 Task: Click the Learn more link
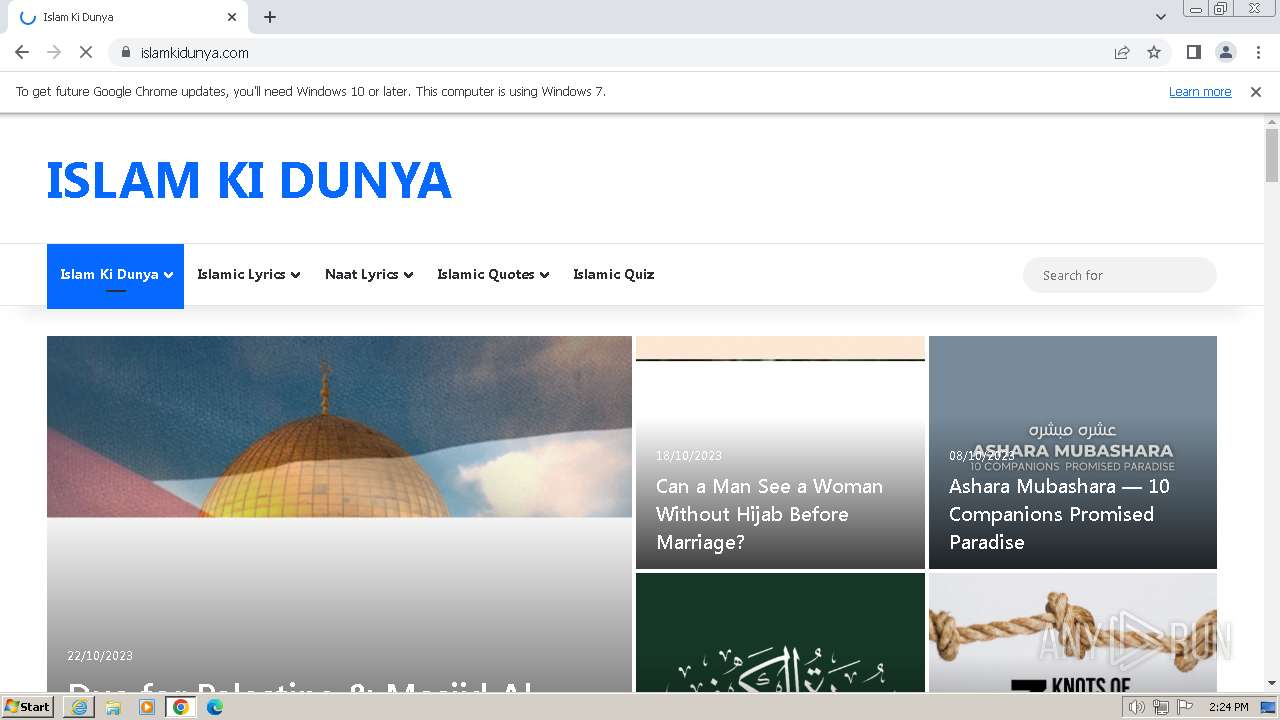tap(1200, 91)
